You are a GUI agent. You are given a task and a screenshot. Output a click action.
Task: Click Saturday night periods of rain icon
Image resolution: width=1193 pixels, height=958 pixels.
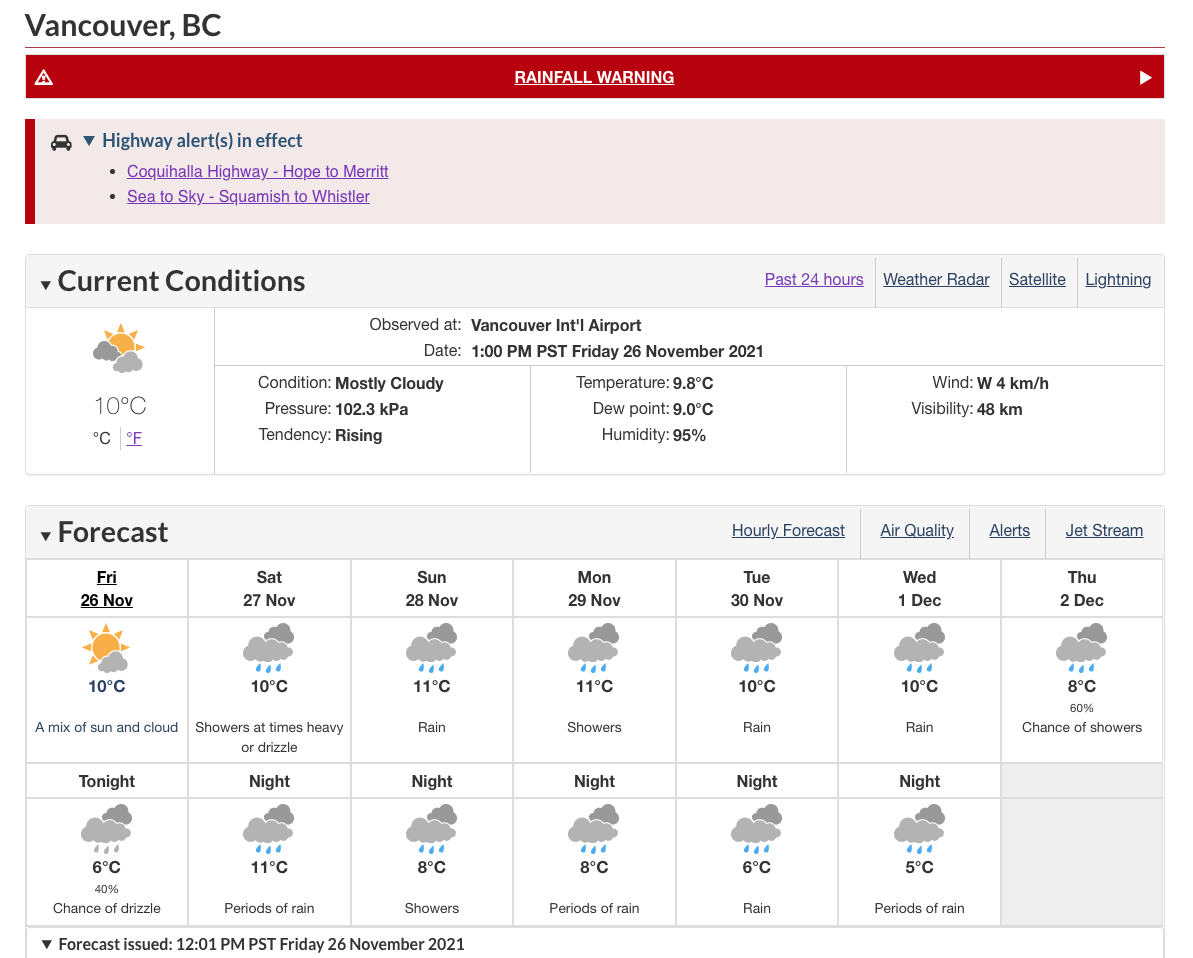tap(269, 829)
